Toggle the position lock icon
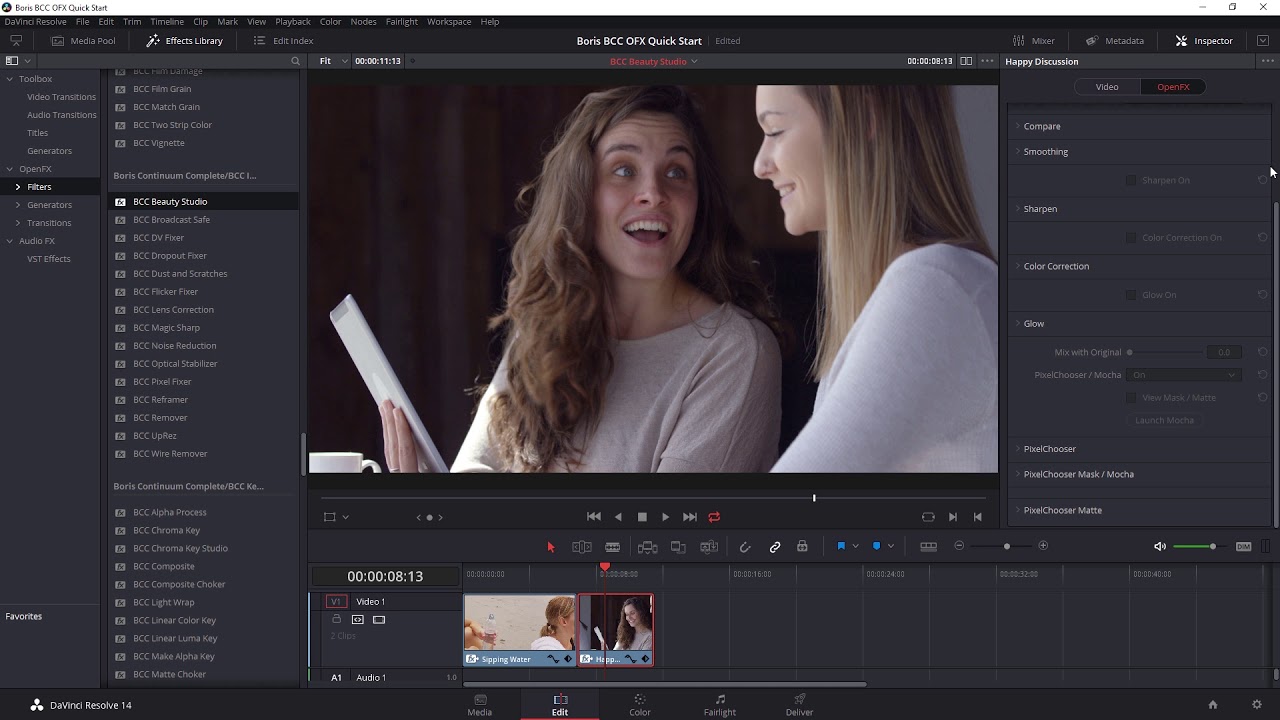 click(x=802, y=547)
